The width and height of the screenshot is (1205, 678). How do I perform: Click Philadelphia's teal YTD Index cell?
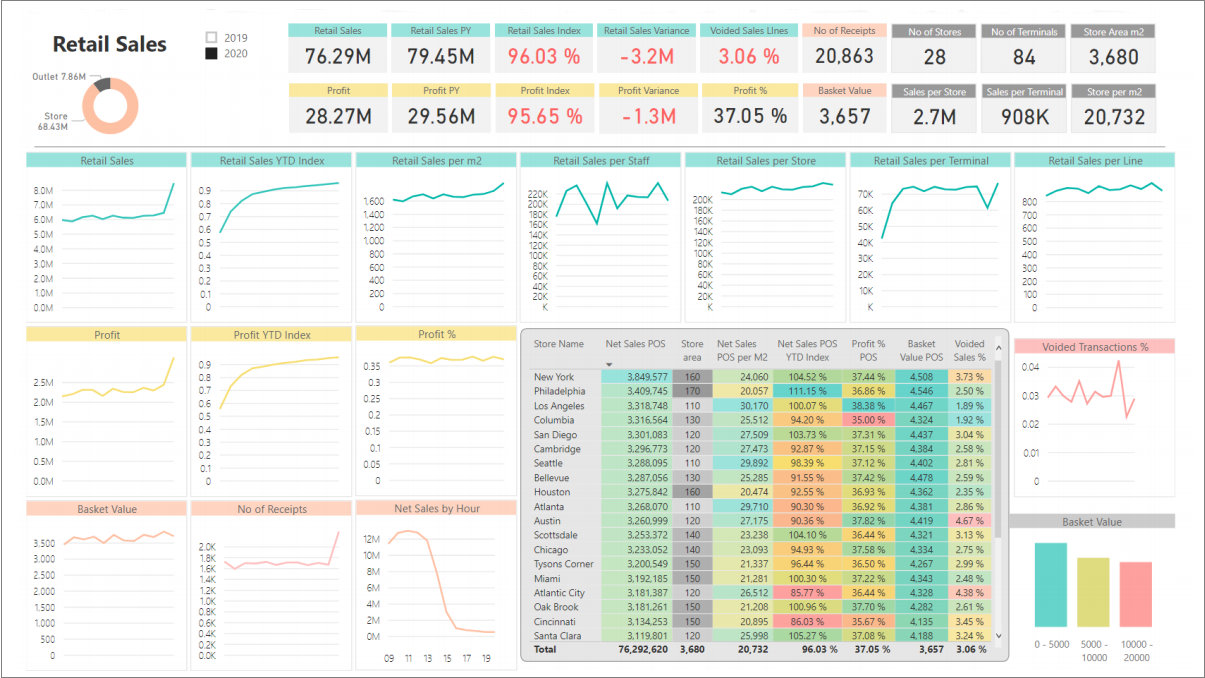coord(807,391)
